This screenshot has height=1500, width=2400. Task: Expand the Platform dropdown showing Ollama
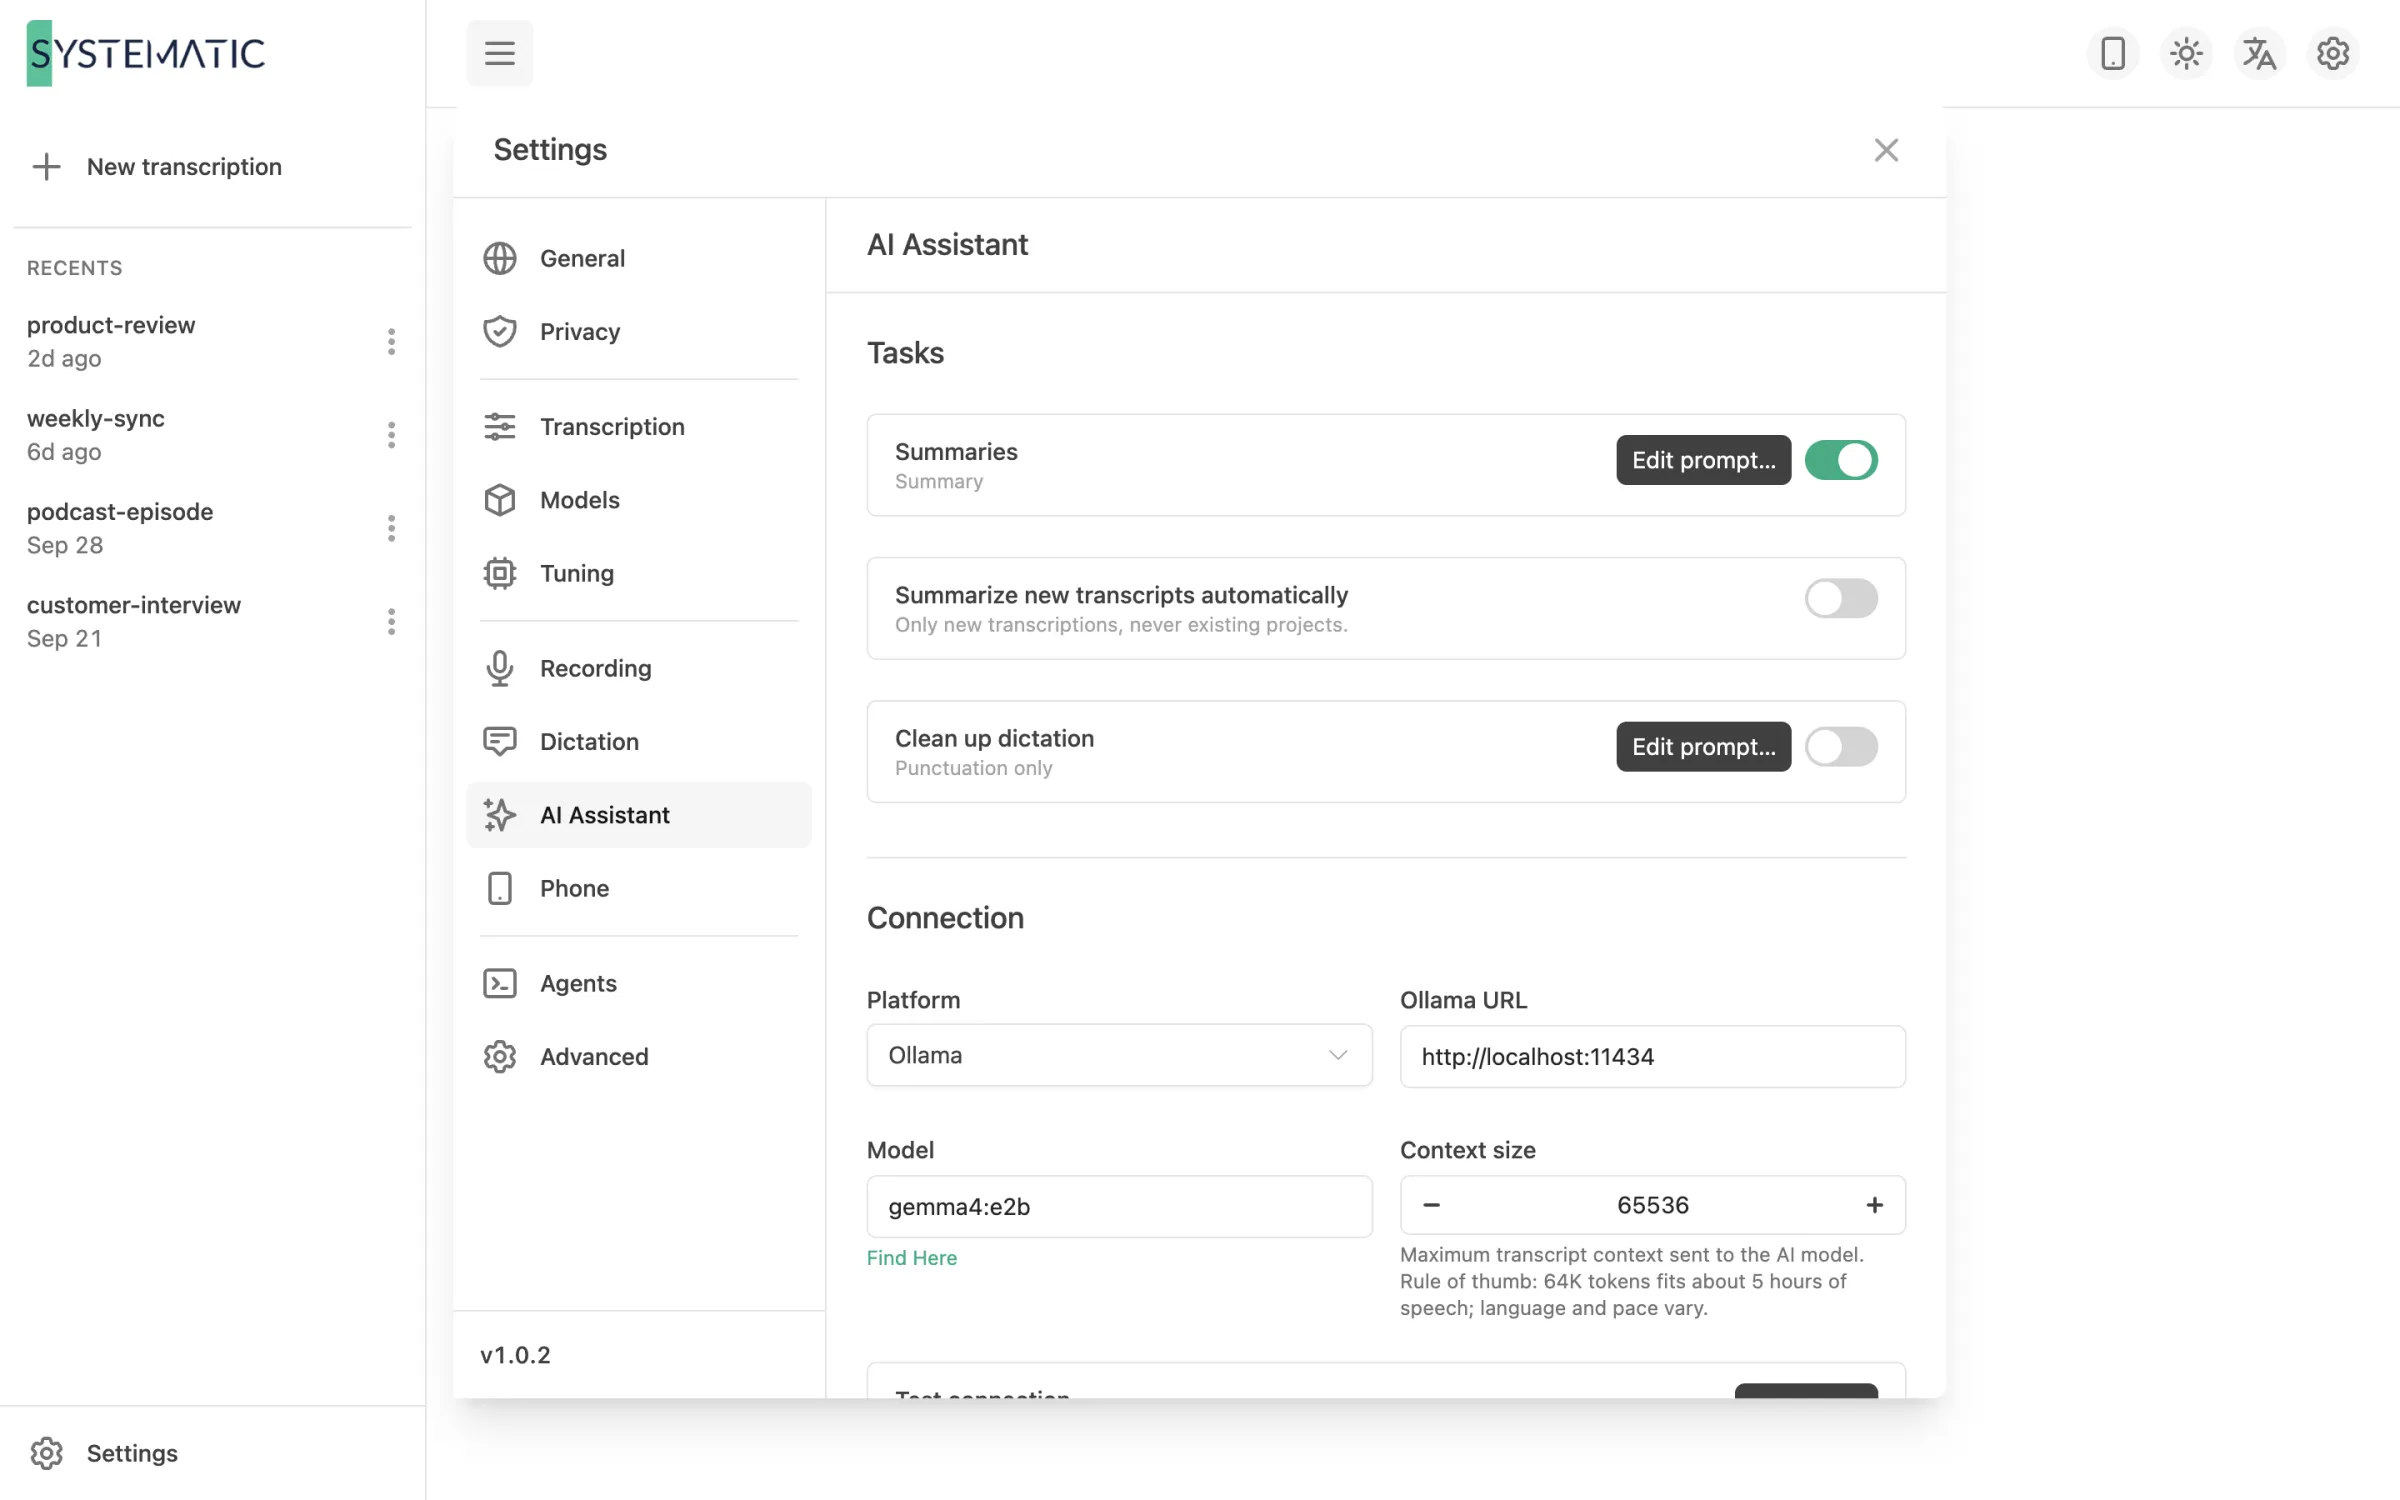1119,1055
